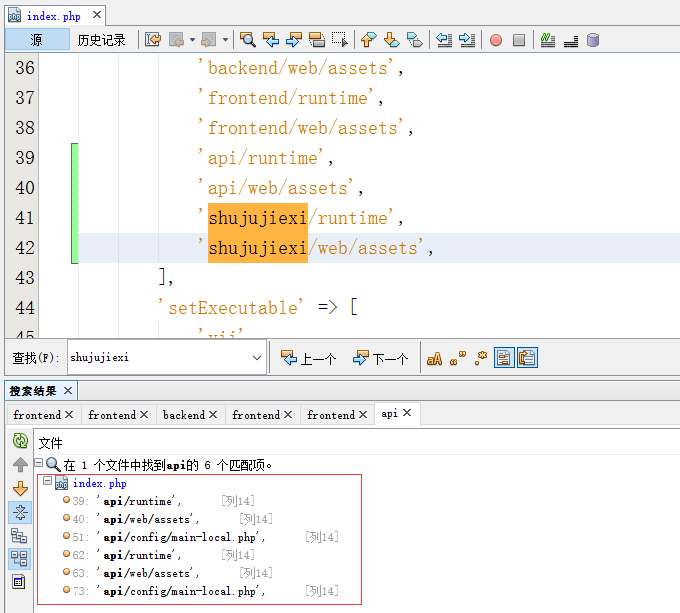The width and height of the screenshot is (680, 613).
Task: Open the find text history dropdown
Action: (256, 358)
